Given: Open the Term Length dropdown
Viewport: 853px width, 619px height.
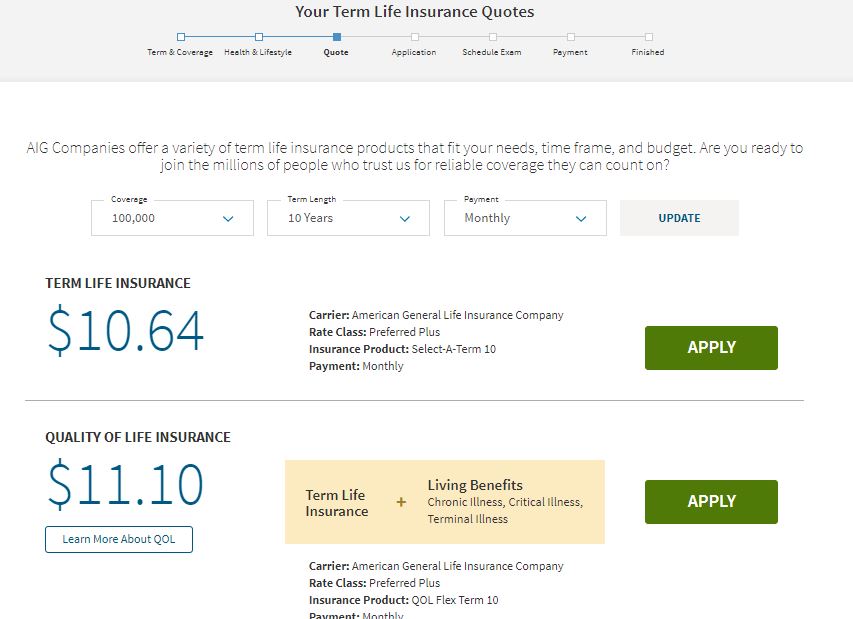Looking at the screenshot, I should pyautogui.click(x=347, y=217).
